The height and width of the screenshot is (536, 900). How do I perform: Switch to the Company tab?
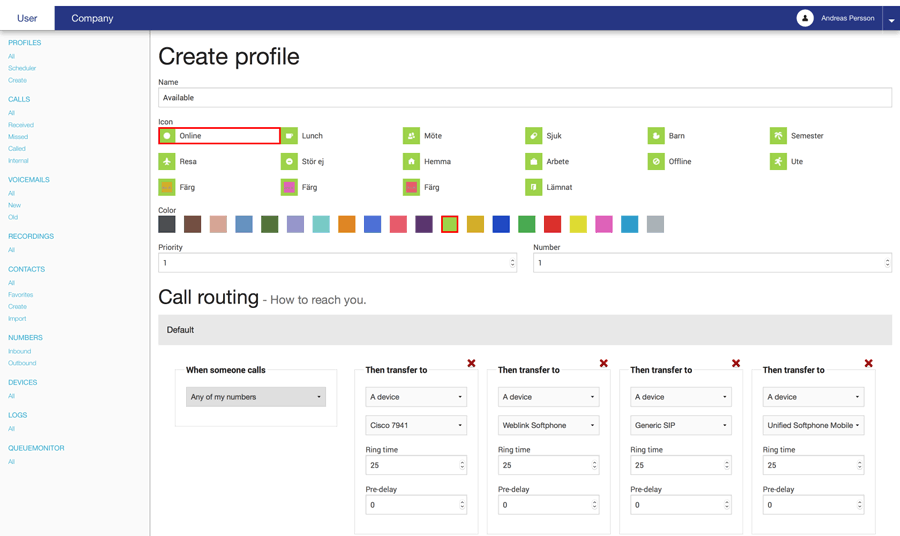pos(92,18)
